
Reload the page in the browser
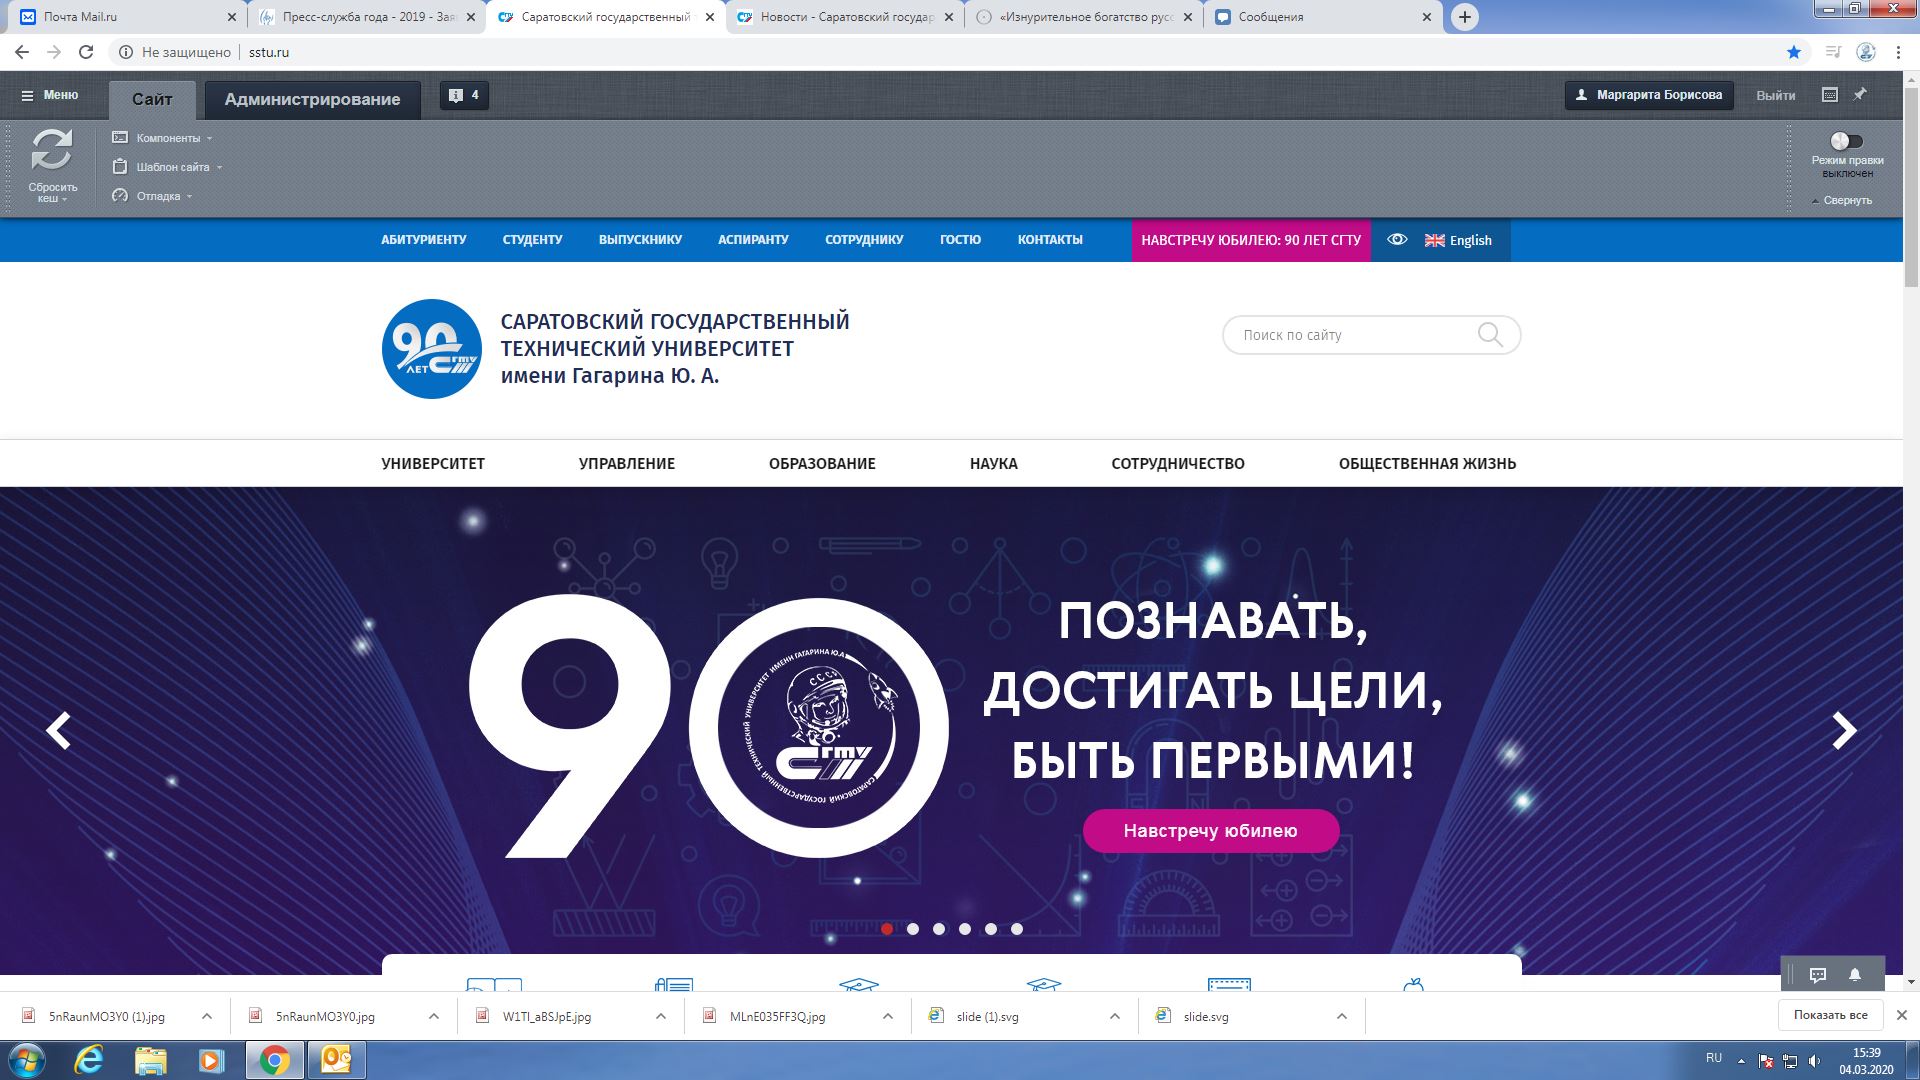(86, 52)
